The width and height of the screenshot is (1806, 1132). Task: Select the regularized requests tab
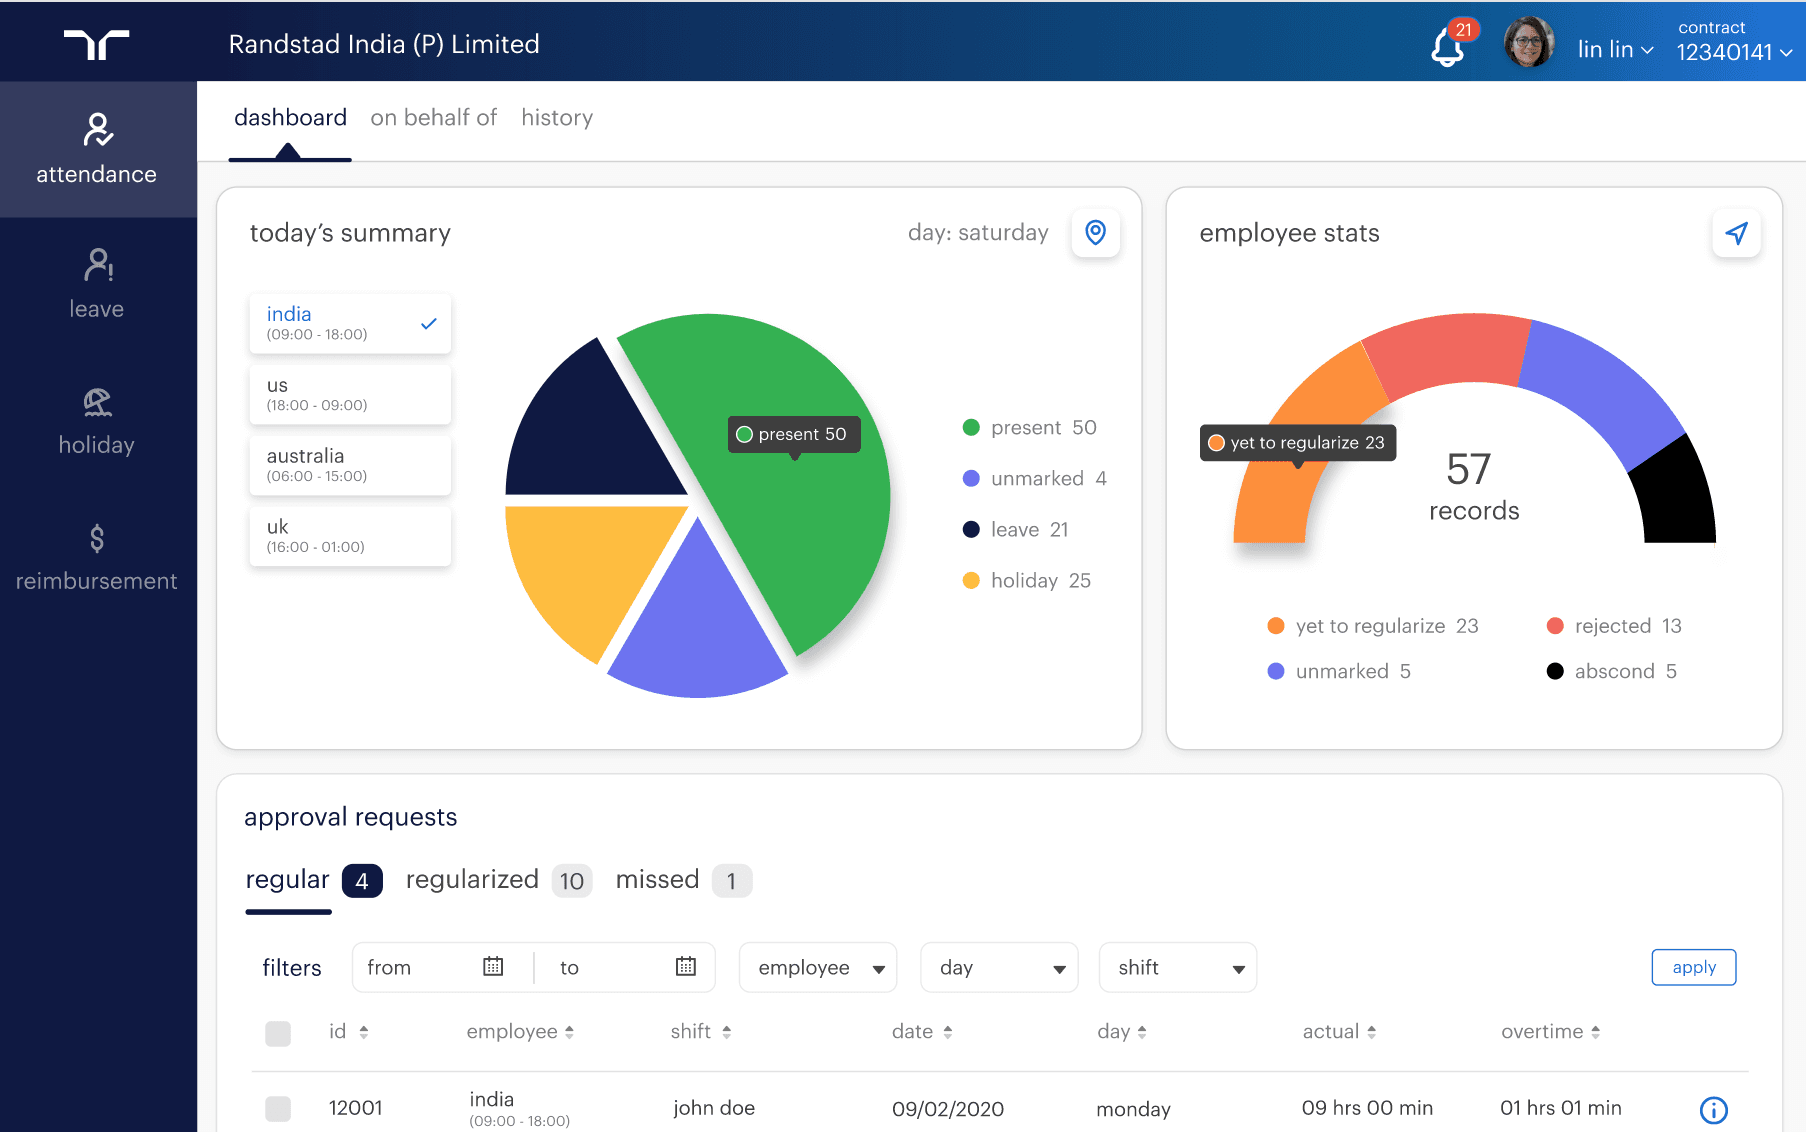point(498,880)
